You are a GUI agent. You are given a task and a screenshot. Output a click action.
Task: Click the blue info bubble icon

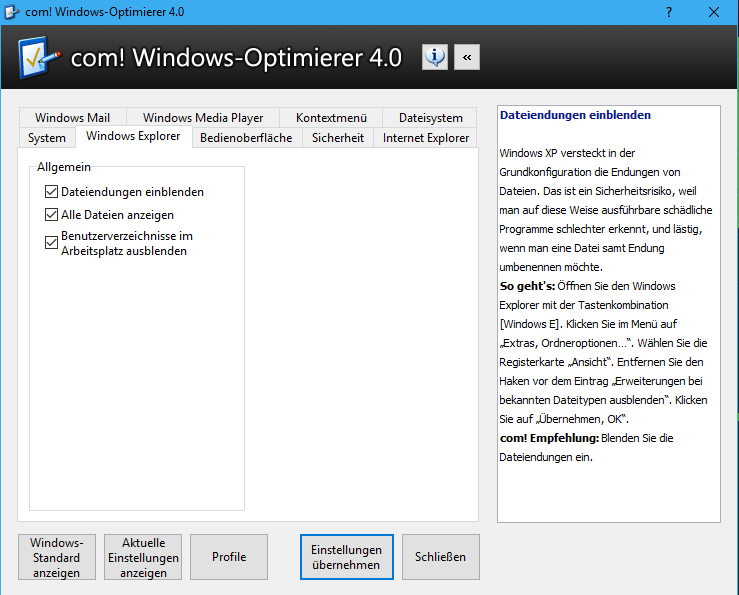[435, 57]
